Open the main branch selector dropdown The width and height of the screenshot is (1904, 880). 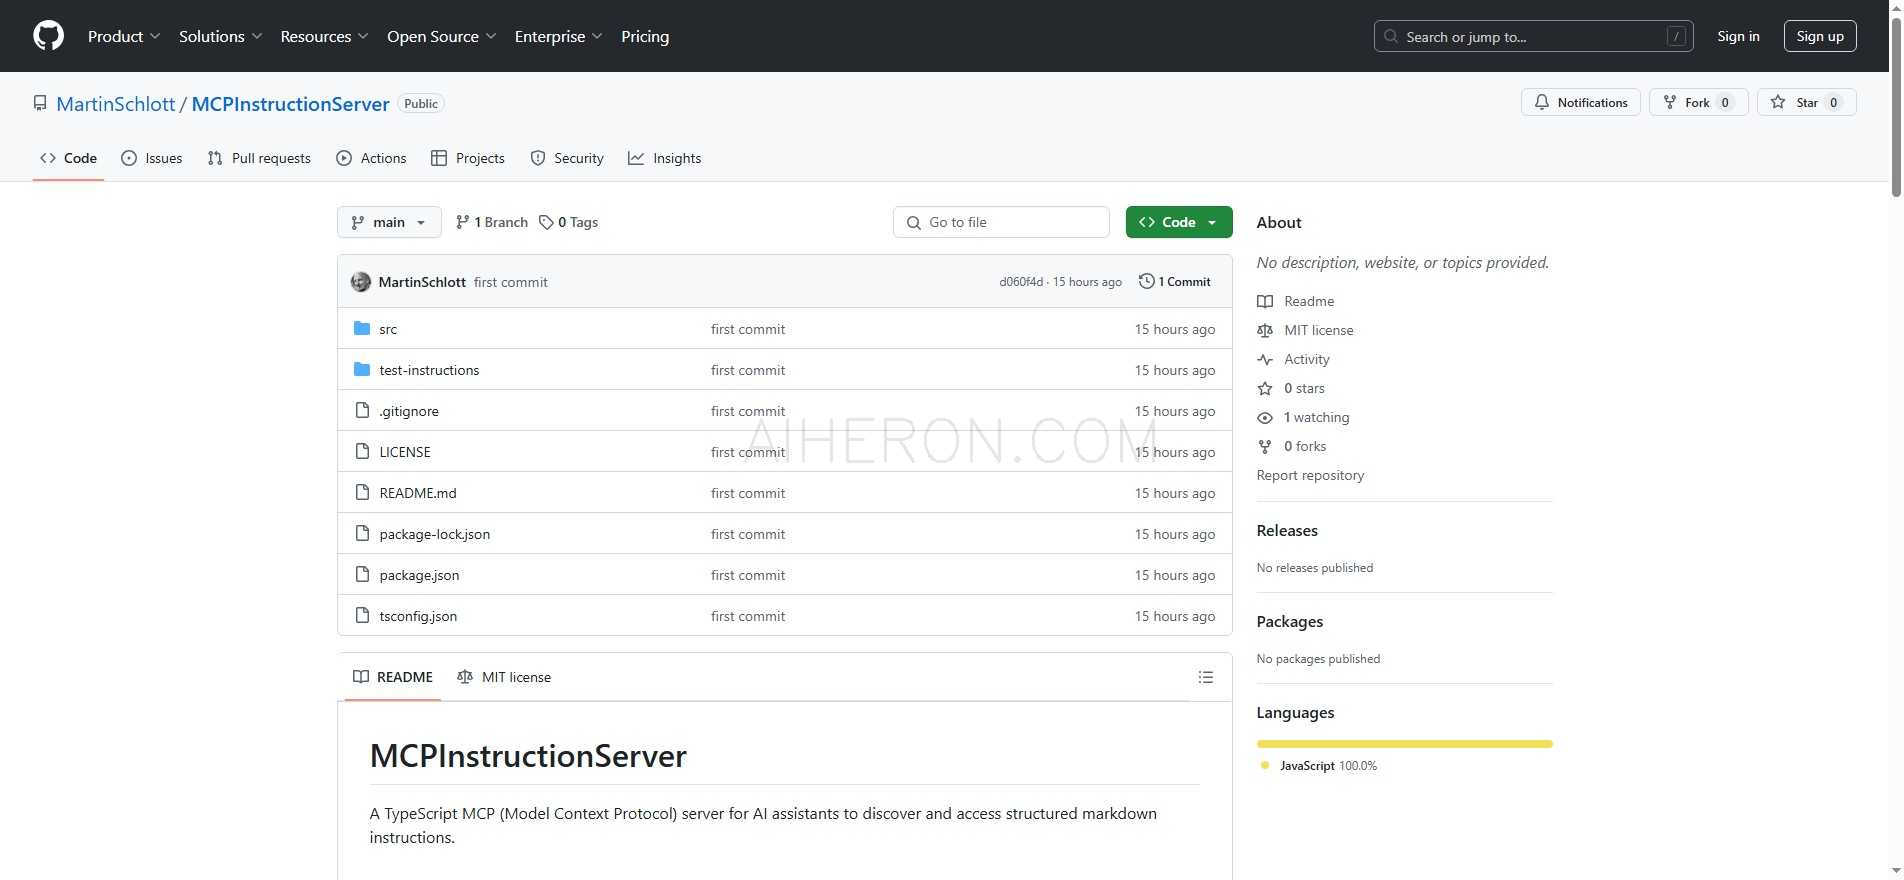(389, 222)
